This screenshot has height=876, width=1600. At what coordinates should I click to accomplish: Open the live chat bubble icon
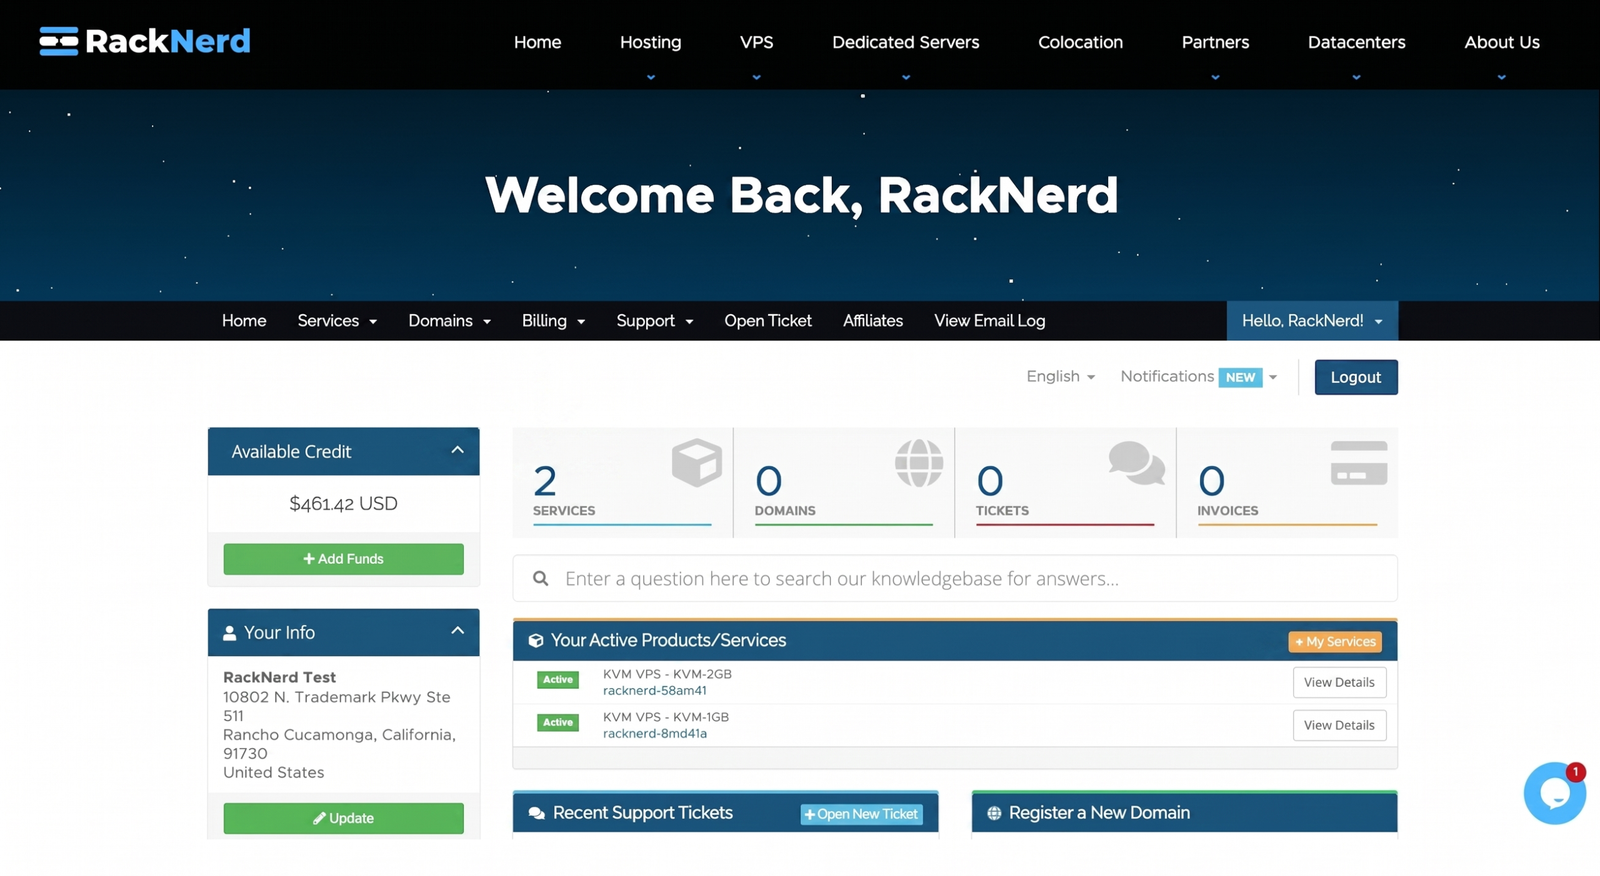pos(1554,794)
